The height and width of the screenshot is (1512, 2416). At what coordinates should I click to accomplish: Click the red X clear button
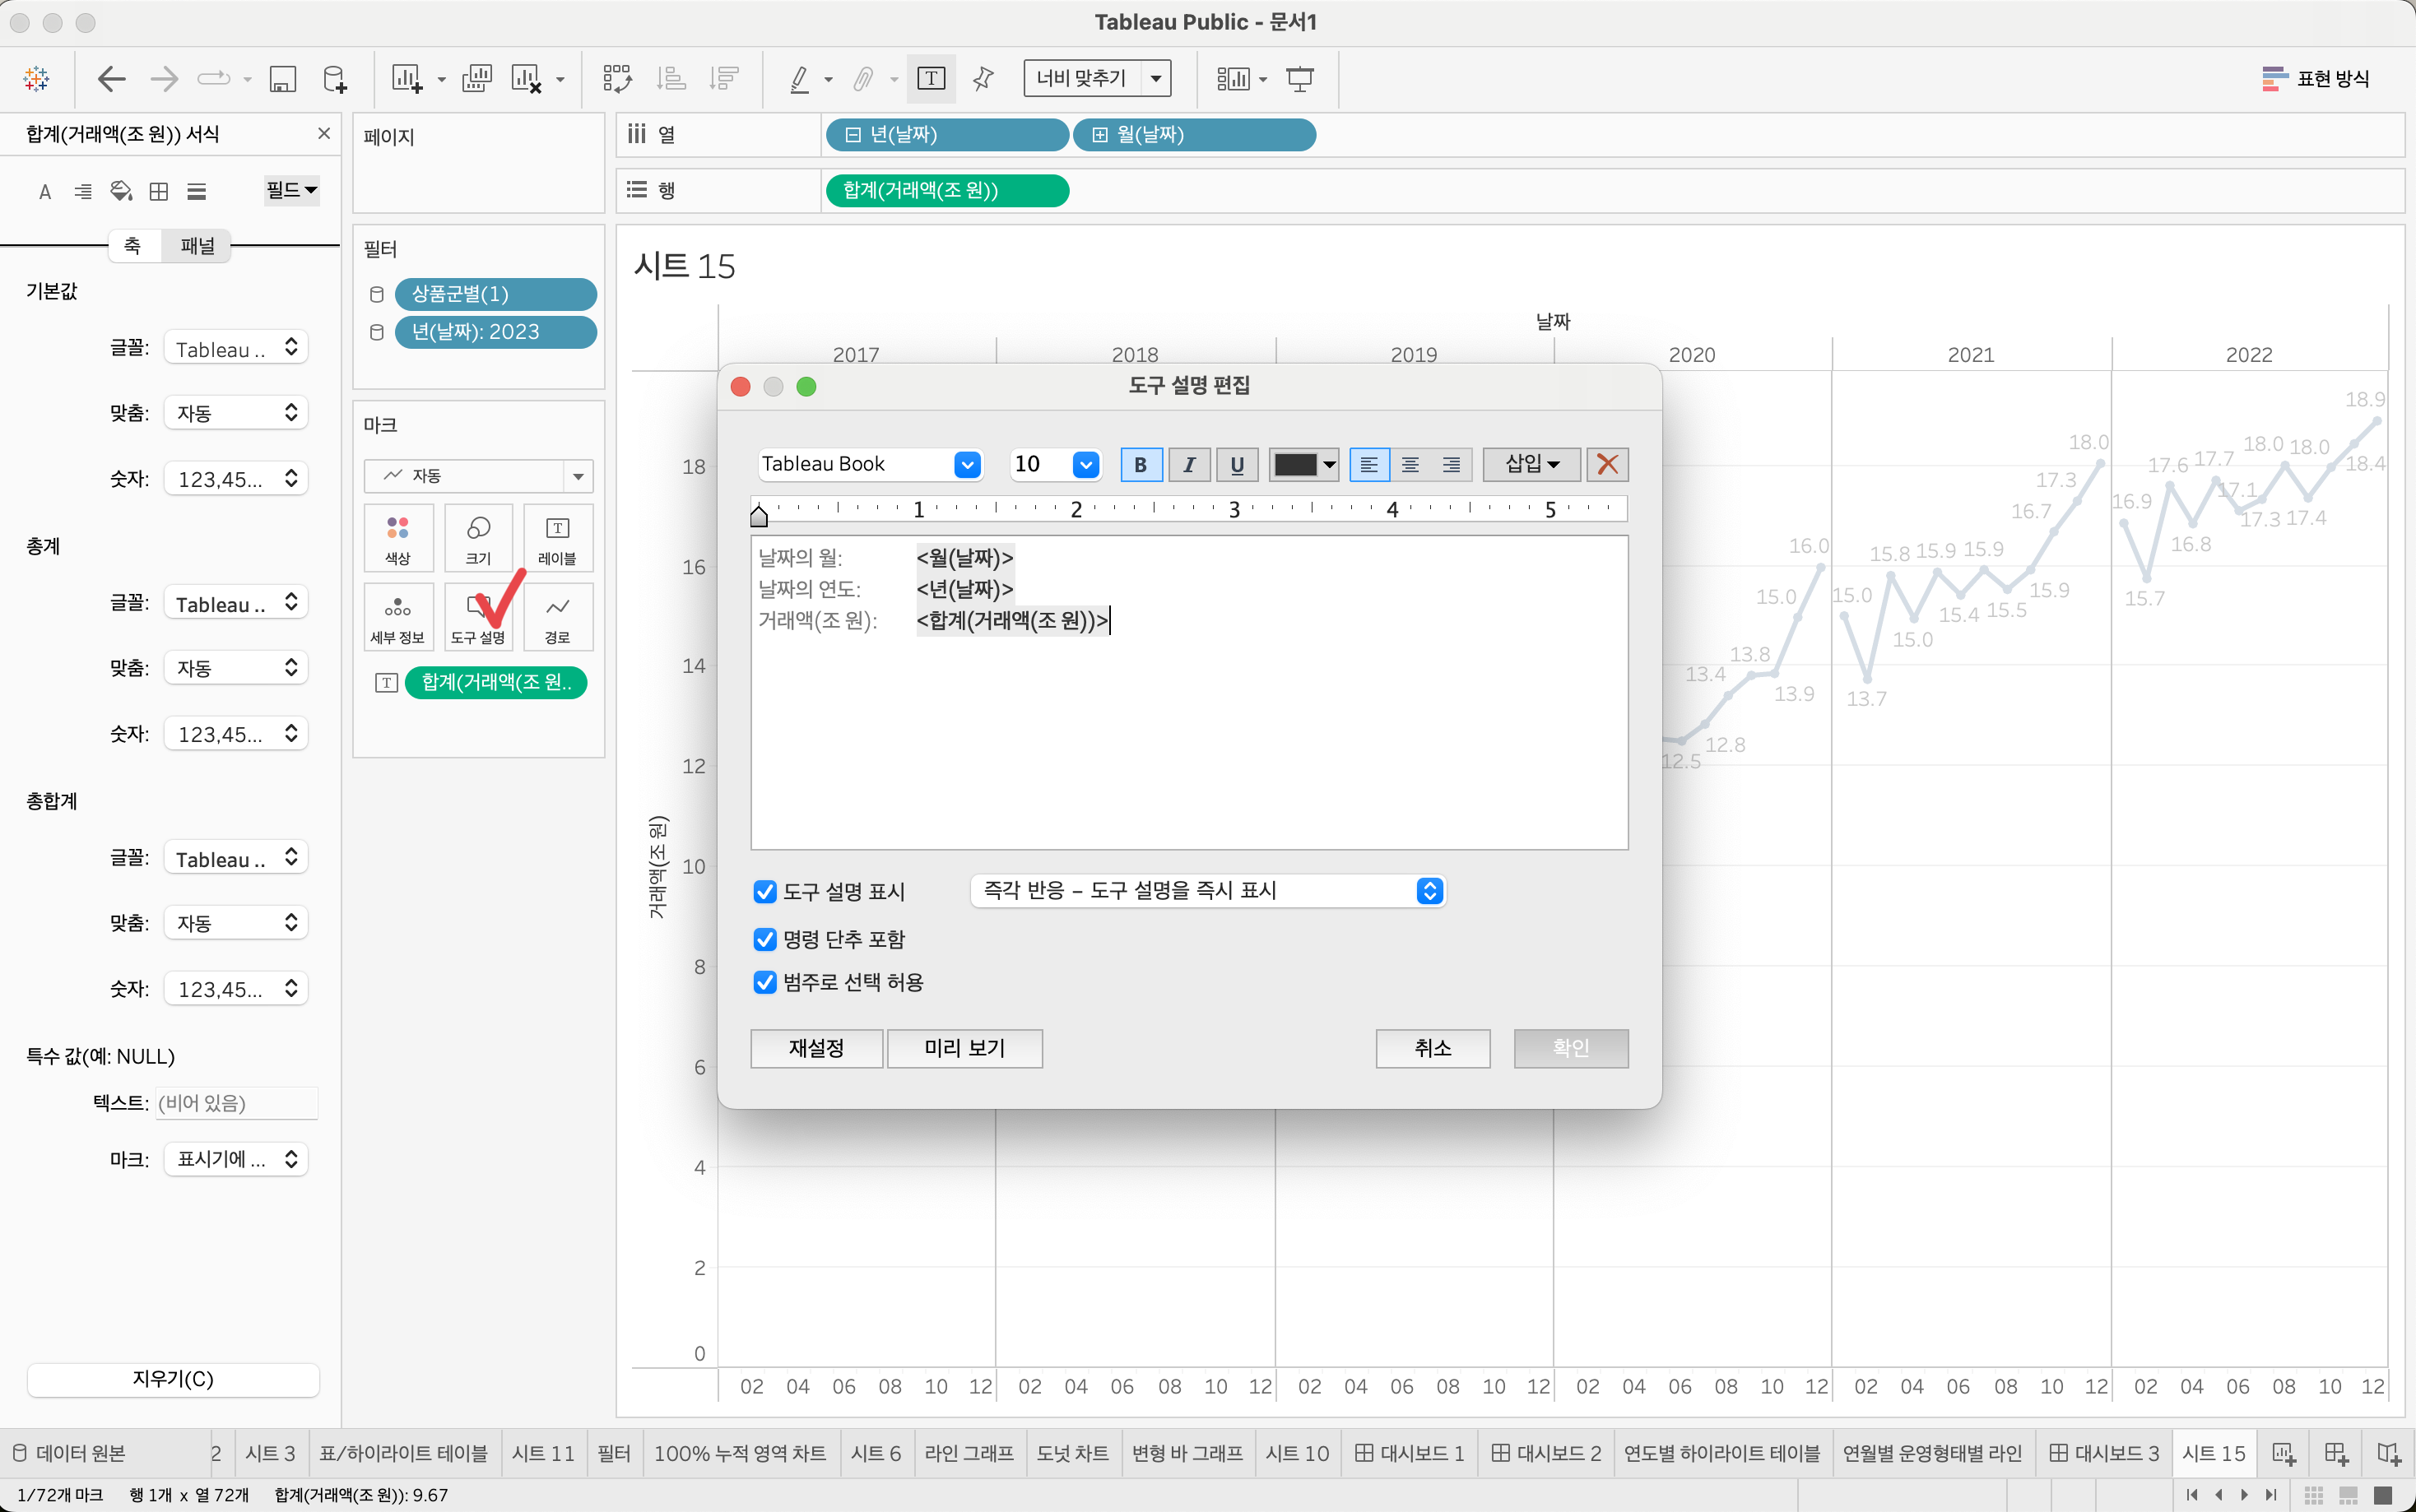[x=1607, y=465]
